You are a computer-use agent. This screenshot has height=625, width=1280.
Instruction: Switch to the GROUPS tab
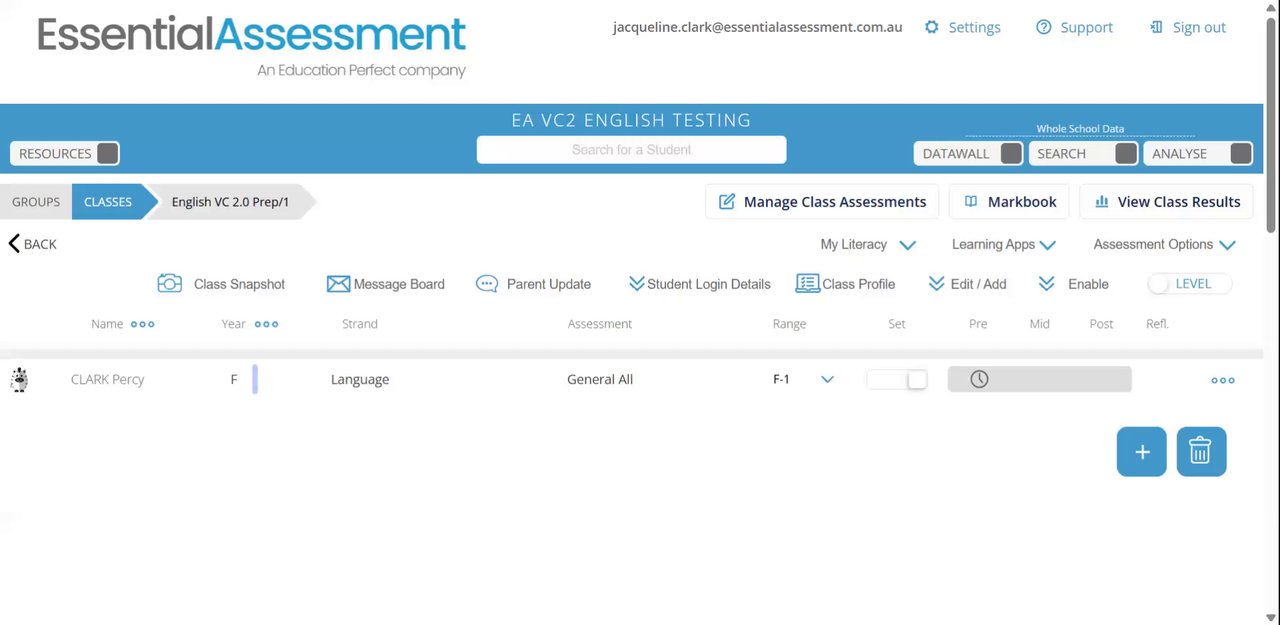(36, 202)
